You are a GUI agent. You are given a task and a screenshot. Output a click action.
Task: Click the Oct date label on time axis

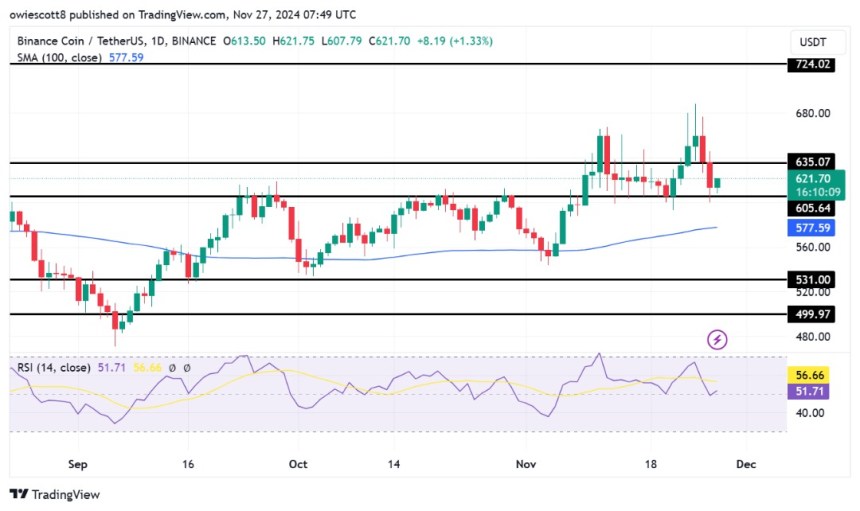point(298,464)
